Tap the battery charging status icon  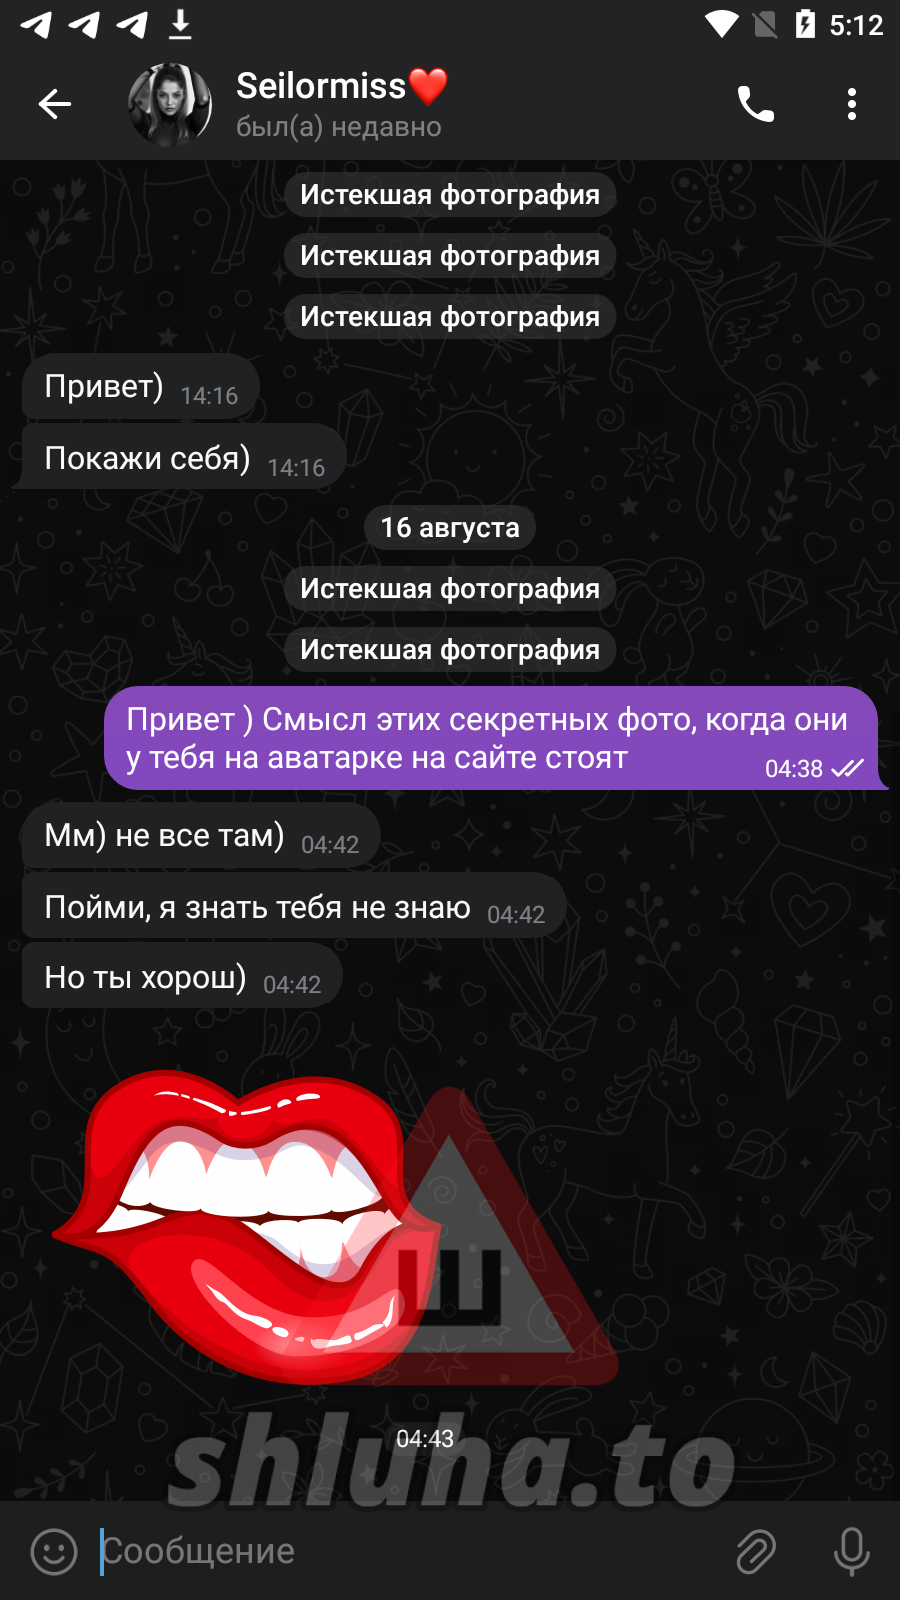[805, 24]
